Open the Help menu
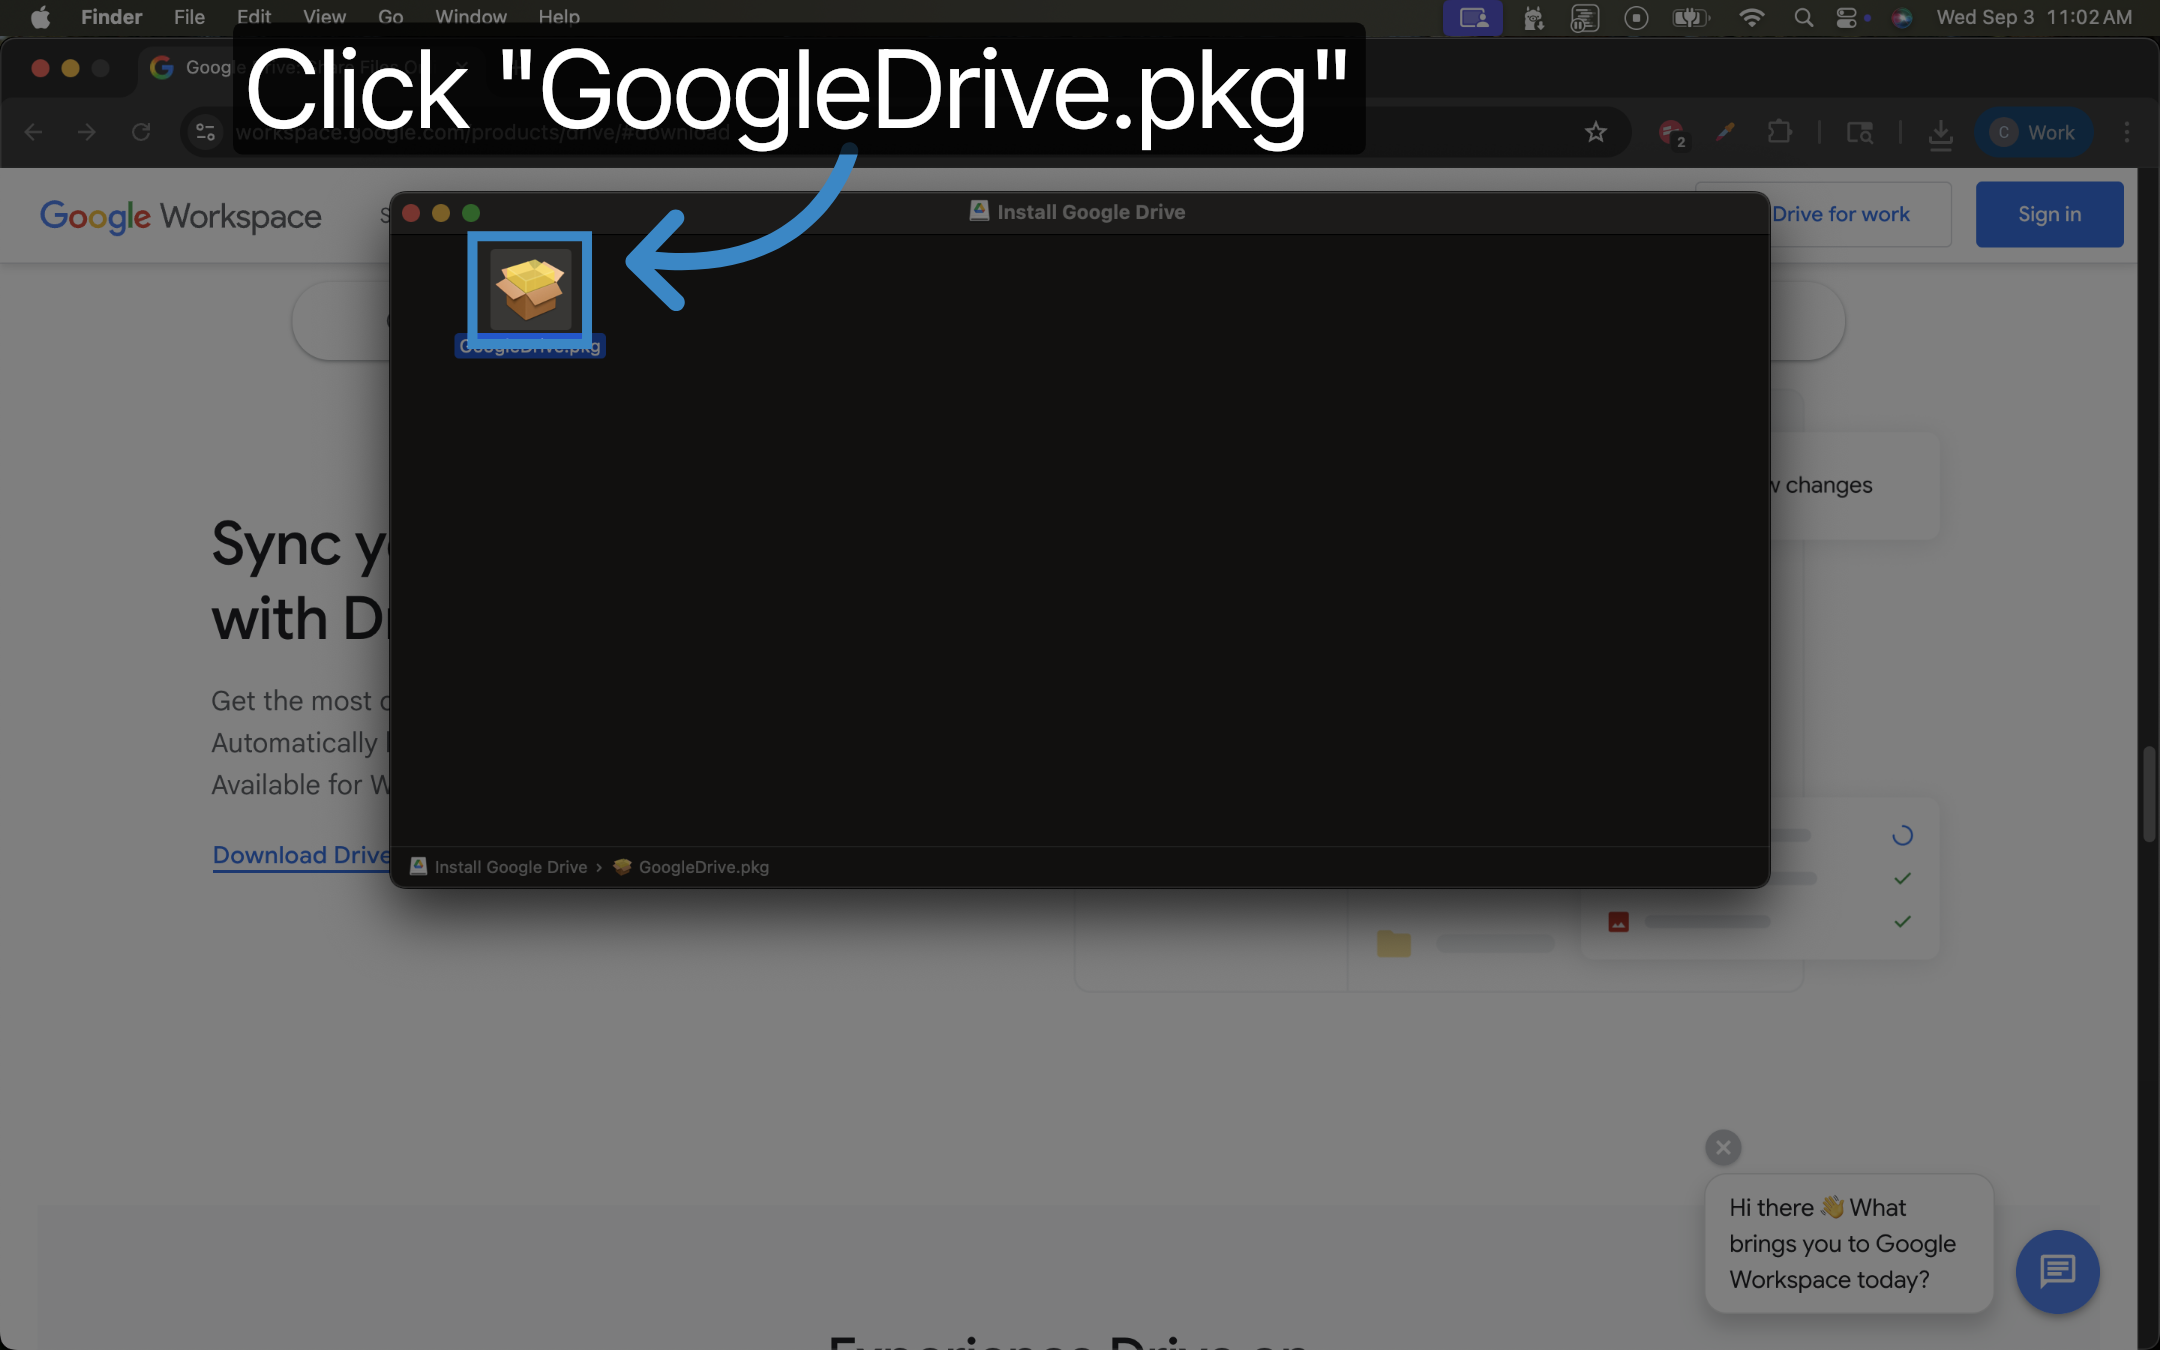2160x1350 pixels. (559, 17)
